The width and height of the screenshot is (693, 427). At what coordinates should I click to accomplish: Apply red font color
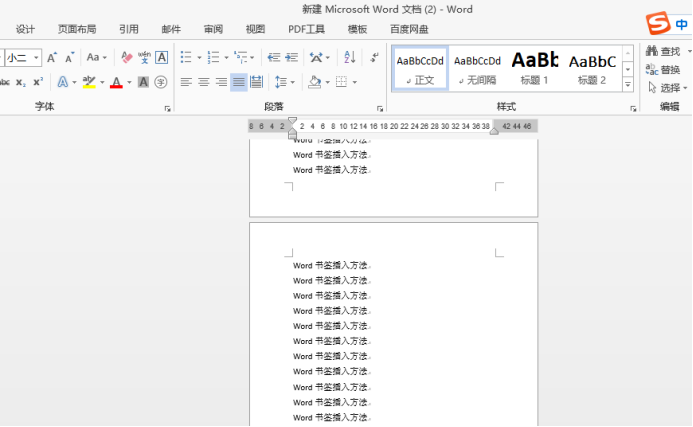tap(116, 82)
